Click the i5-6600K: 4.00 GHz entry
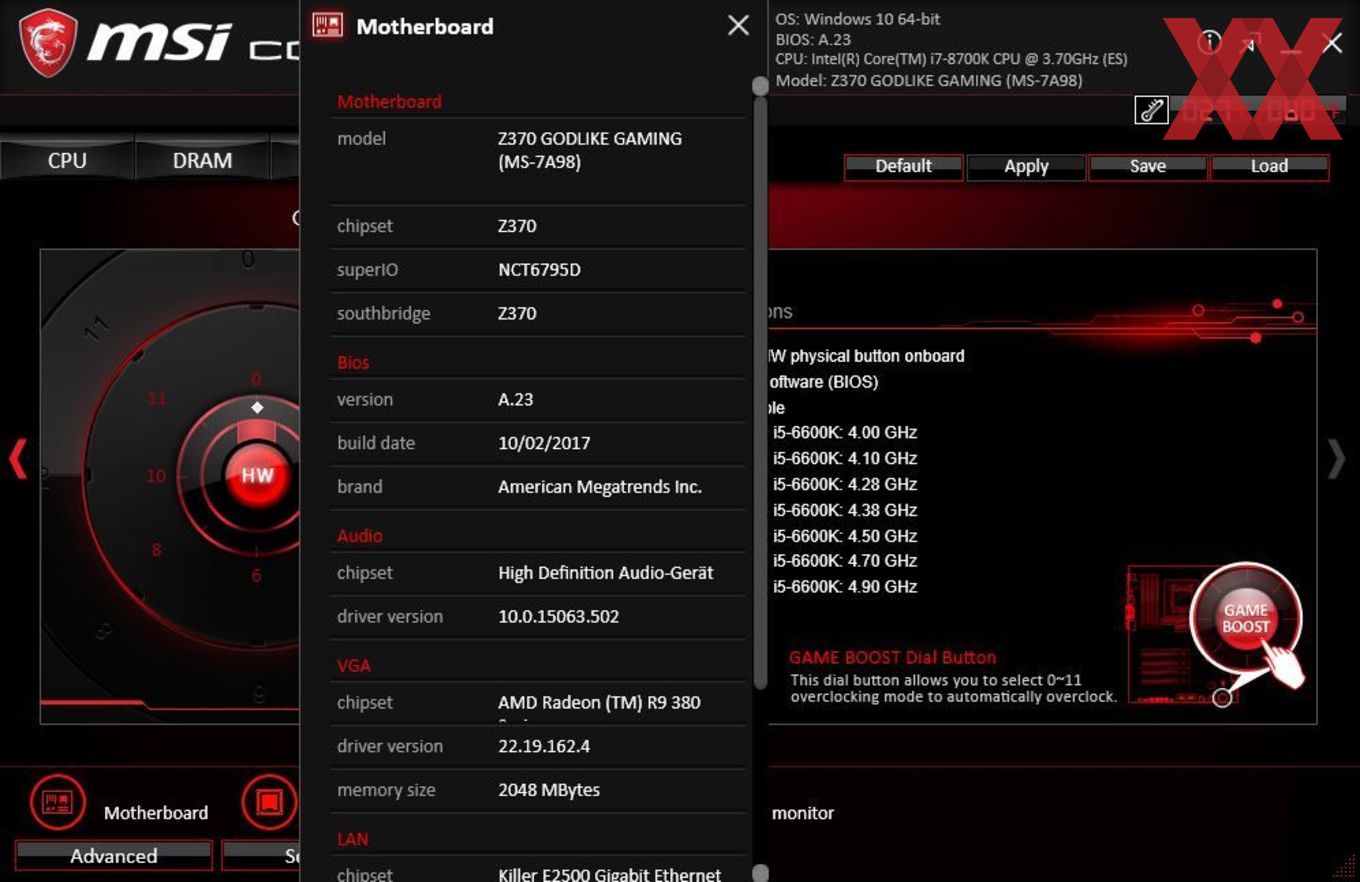This screenshot has width=1360, height=882. (x=844, y=433)
